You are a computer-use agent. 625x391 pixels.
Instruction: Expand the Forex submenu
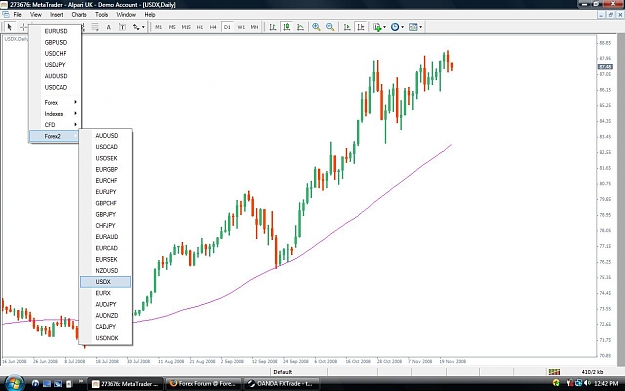[x=55, y=102]
